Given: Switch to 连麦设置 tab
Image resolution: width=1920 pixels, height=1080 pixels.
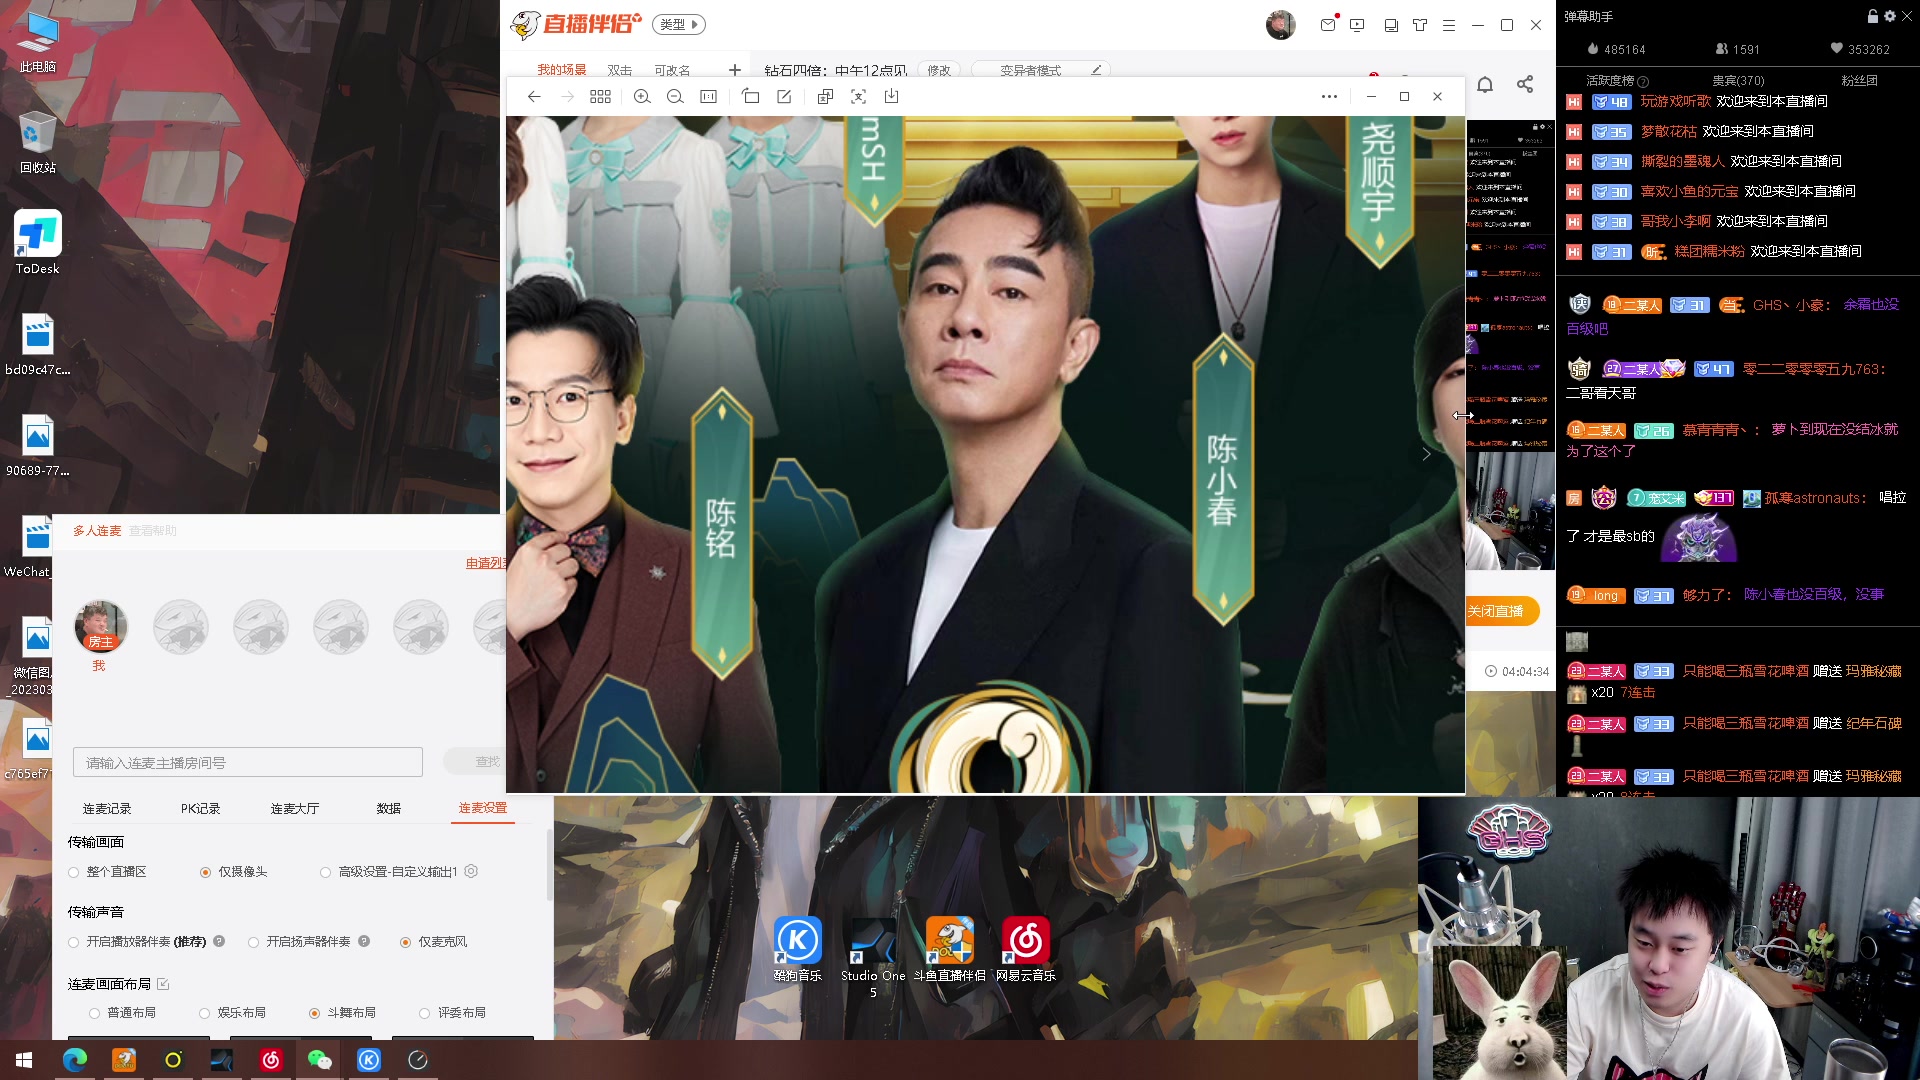Looking at the screenshot, I should pyautogui.click(x=483, y=808).
